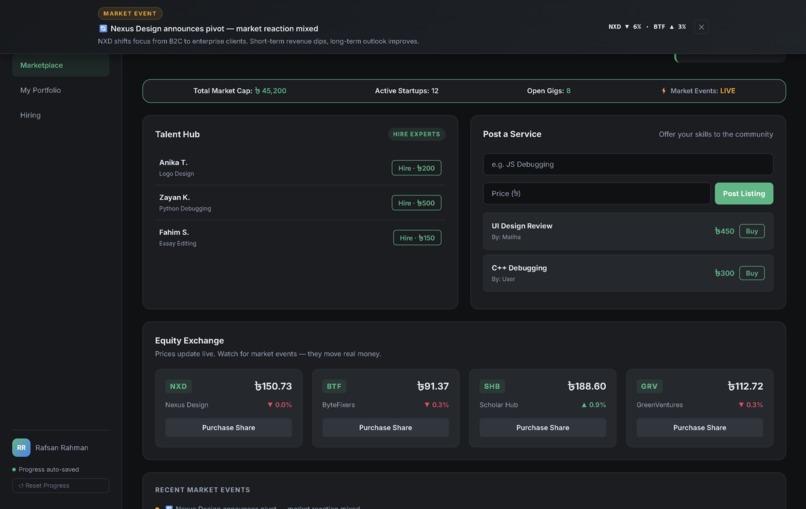Screen dimensions: 806x509
Task: Click the Equity Exchange heading
Action: (x=189, y=340)
